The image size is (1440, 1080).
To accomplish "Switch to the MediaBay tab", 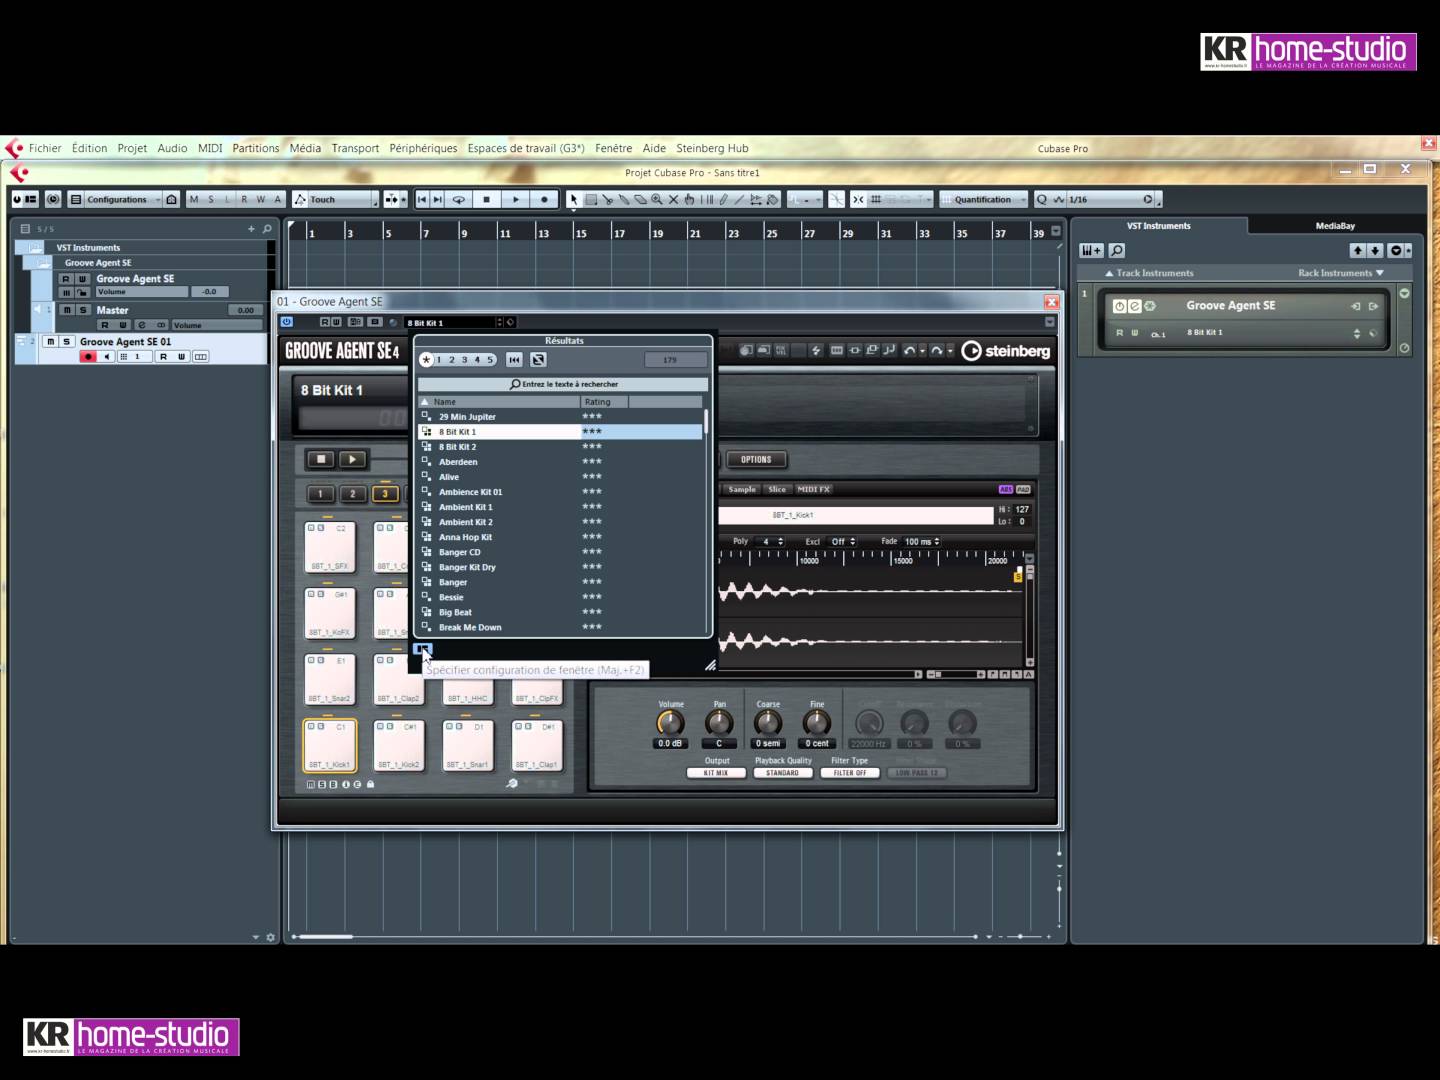I will (x=1335, y=226).
